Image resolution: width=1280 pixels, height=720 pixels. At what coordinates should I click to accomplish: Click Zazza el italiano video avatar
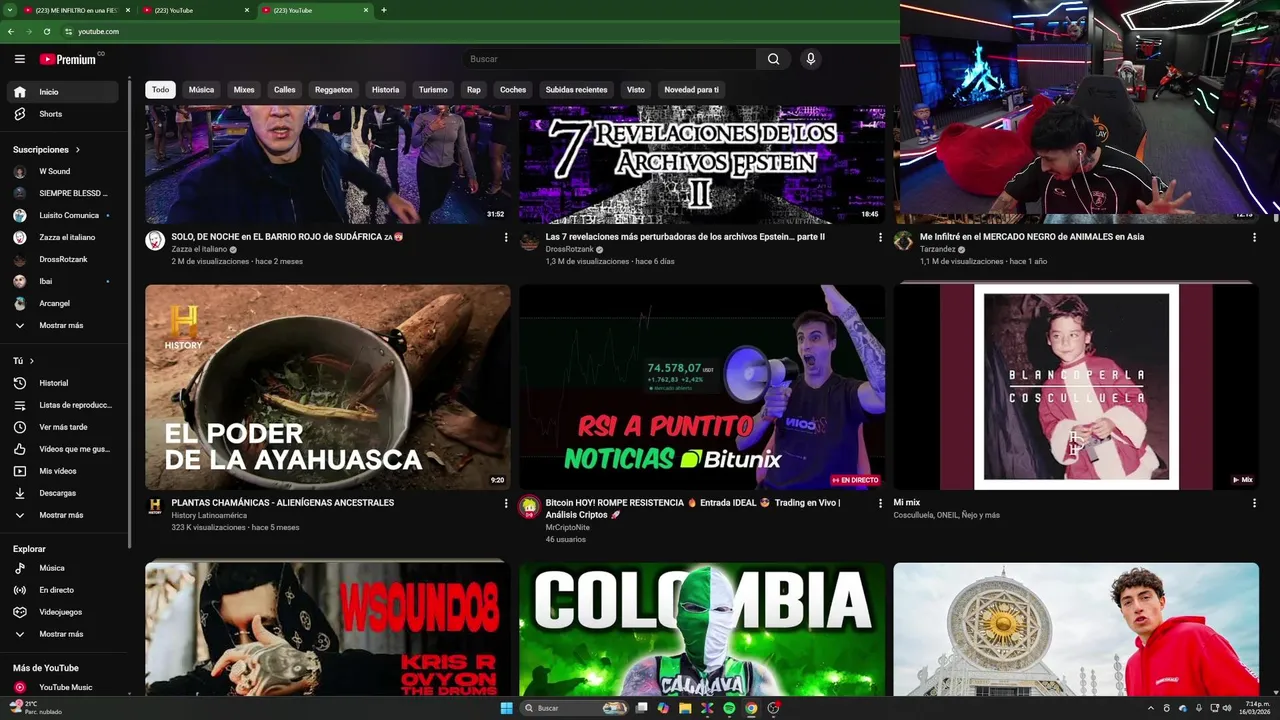[155, 240]
